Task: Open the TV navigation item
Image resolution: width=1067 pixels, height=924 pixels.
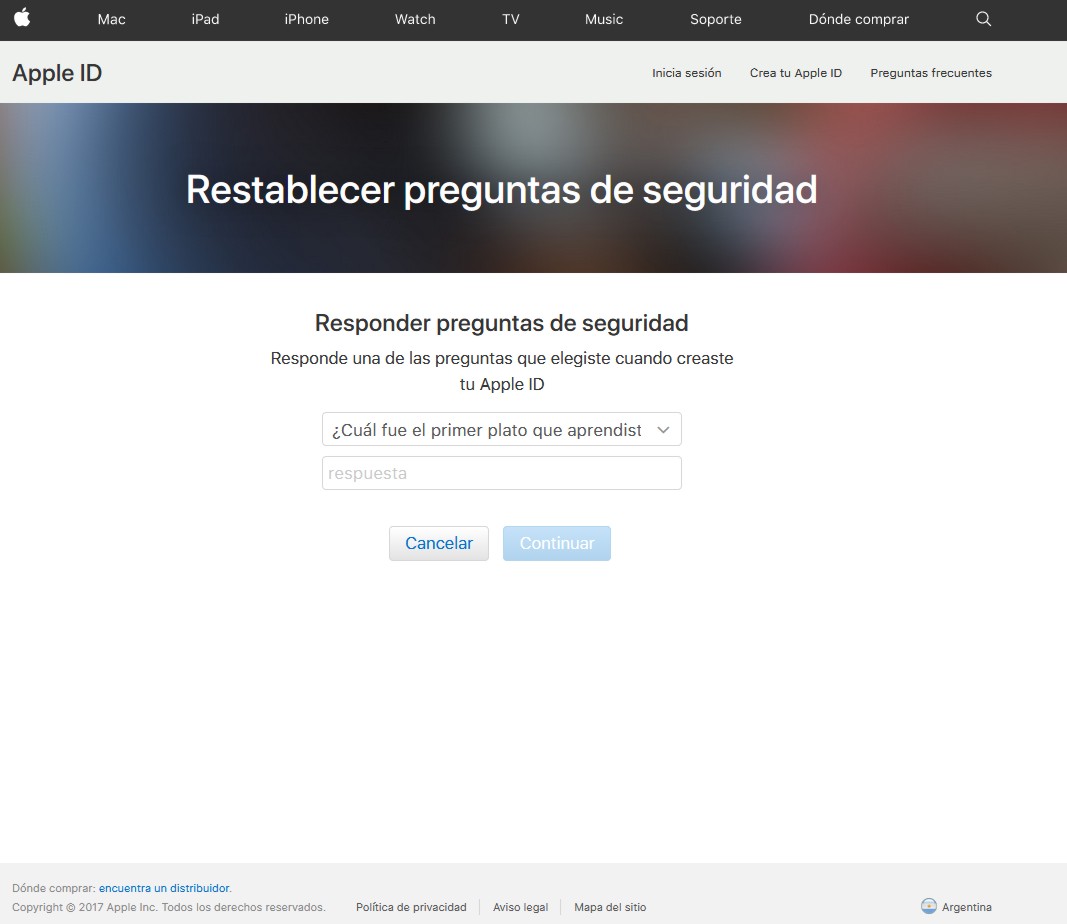Action: (x=510, y=19)
